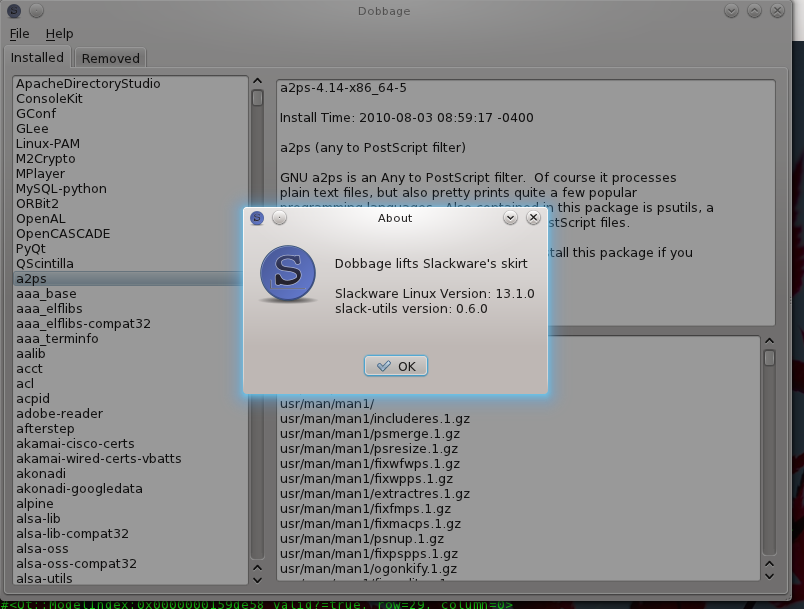Open the Help menu
Screen dimensions: 804x609
pyautogui.click(x=59, y=34)
